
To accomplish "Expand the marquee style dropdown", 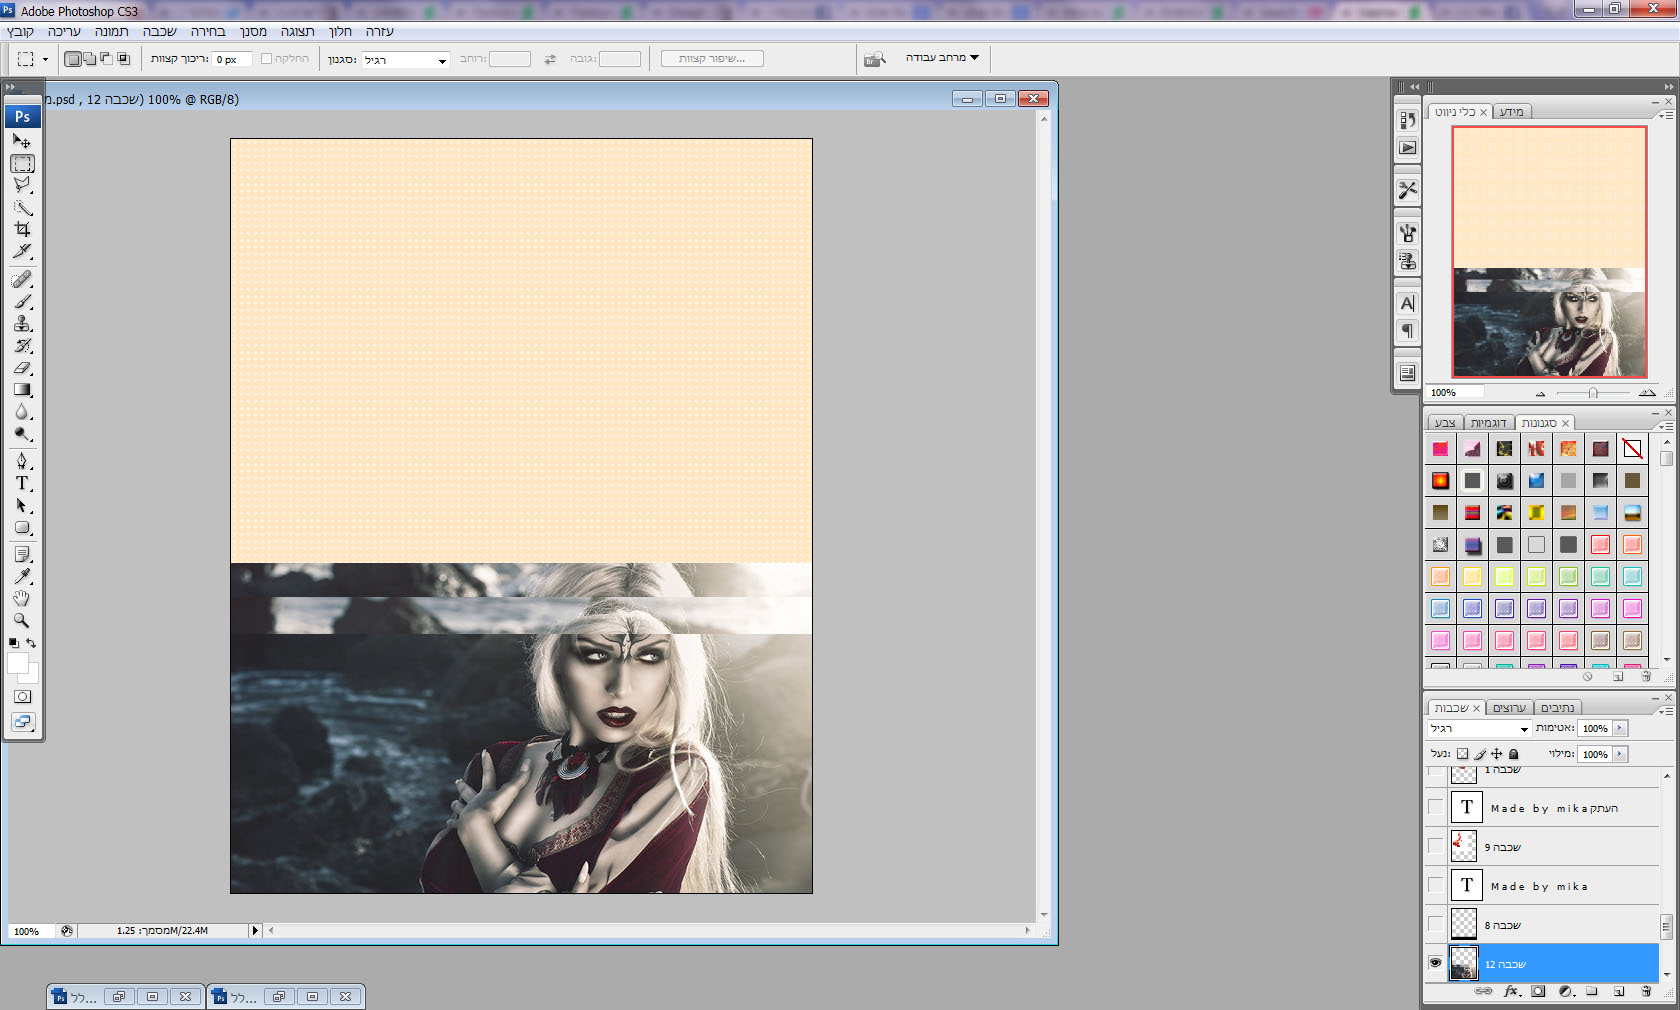I will coord(406,60).
